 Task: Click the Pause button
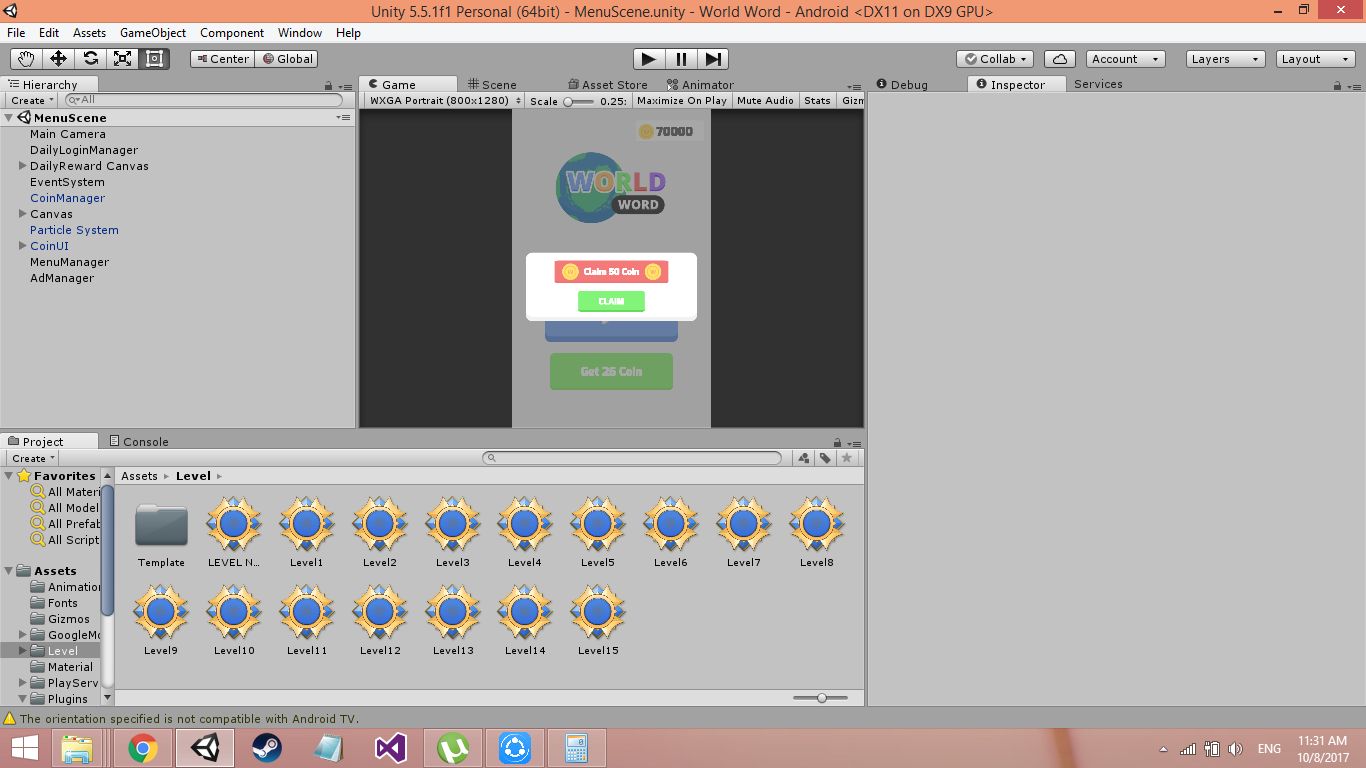(x=681, y=59)
